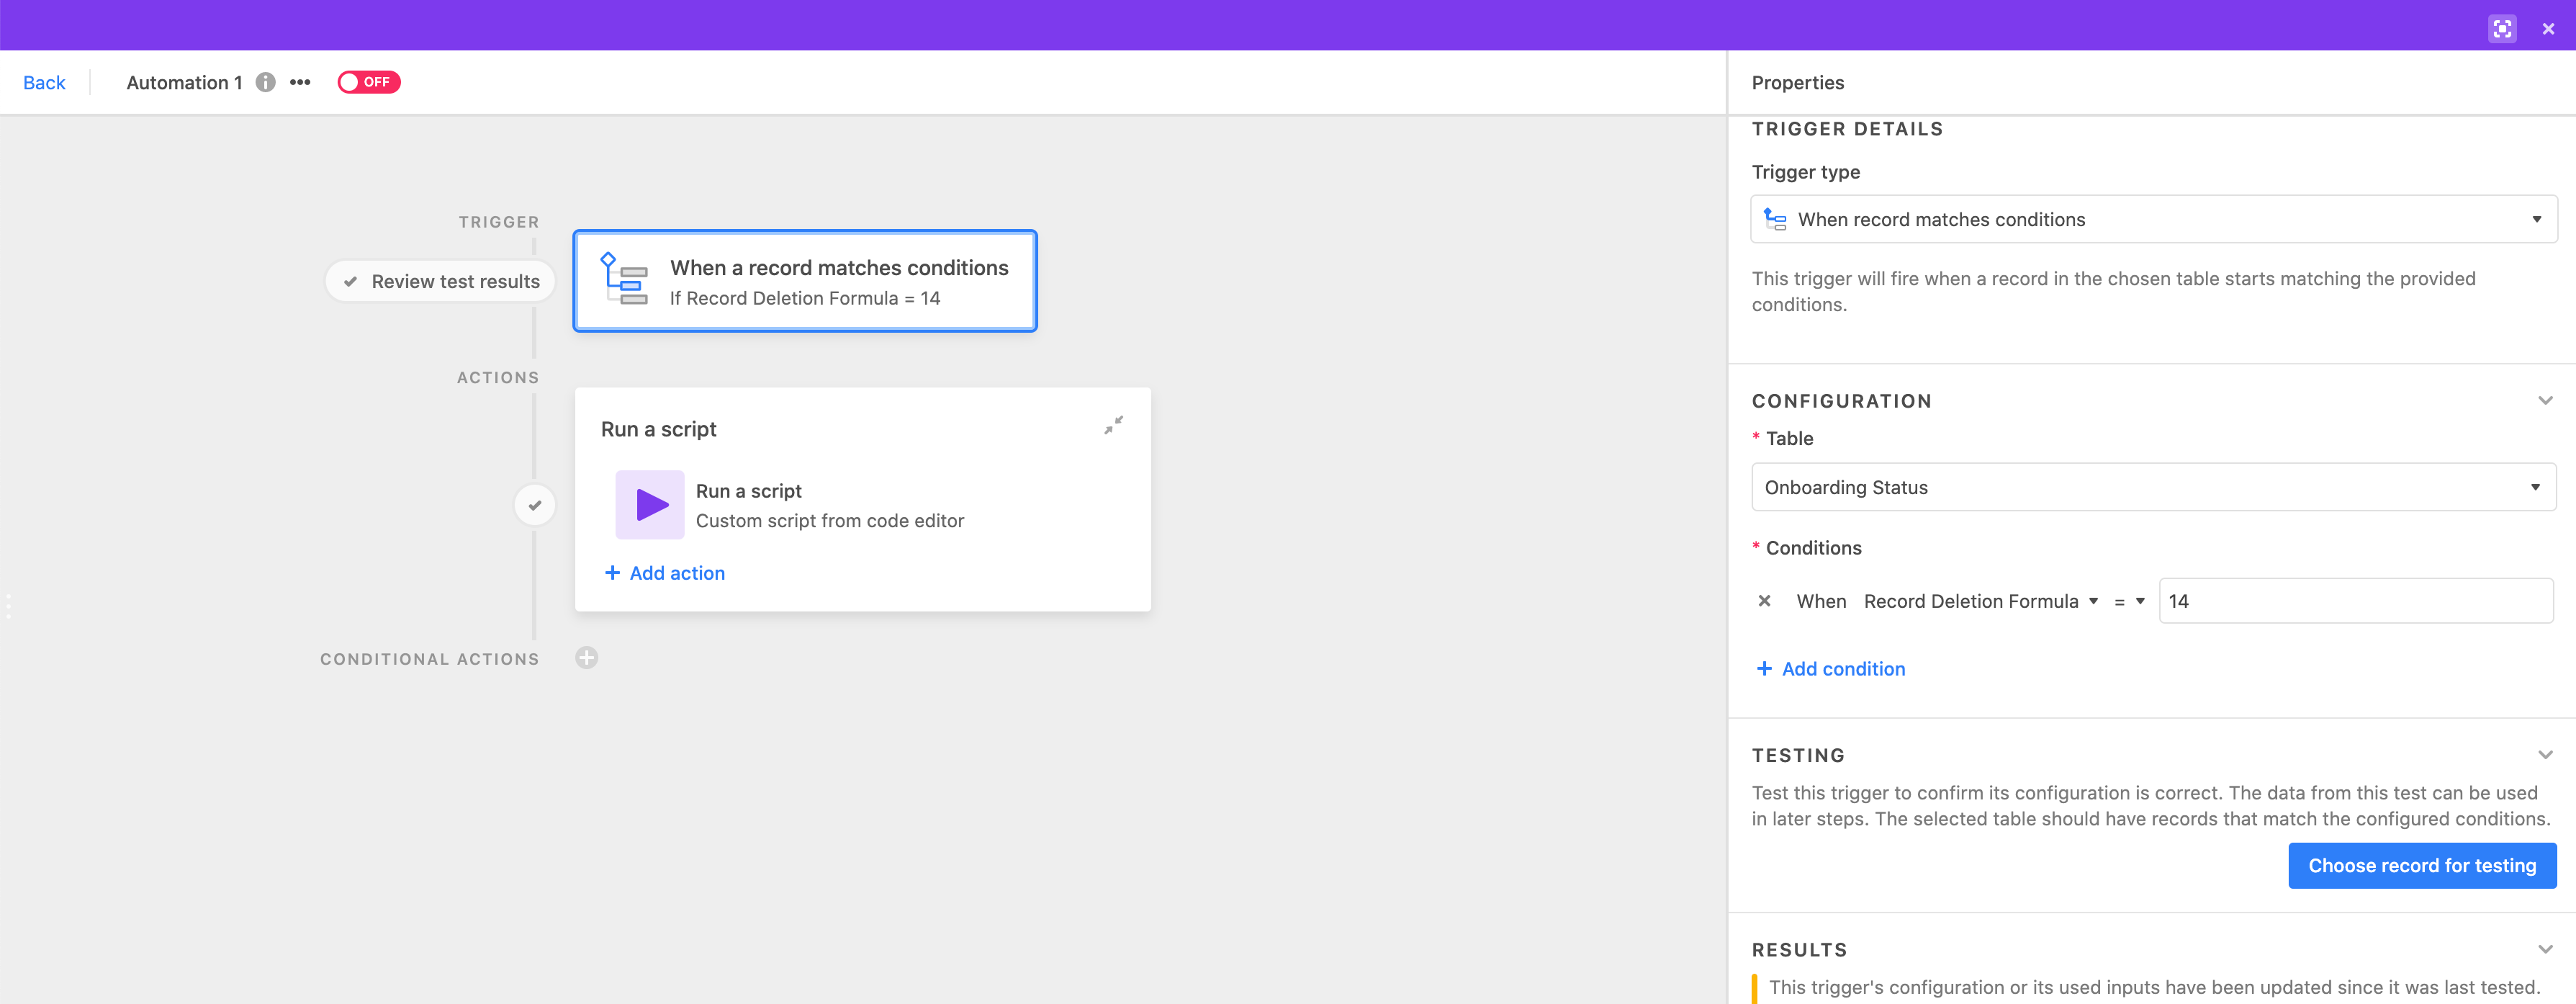Click the fullscreen icon in purple bar
Image resolution: width=2576 pixels, height=1004 pixels.
coord(2502,28)
